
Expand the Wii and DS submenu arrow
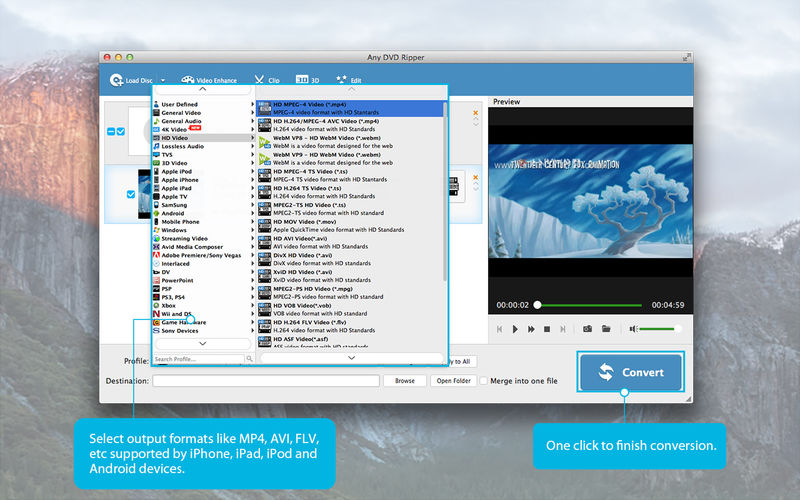point(252,314)
